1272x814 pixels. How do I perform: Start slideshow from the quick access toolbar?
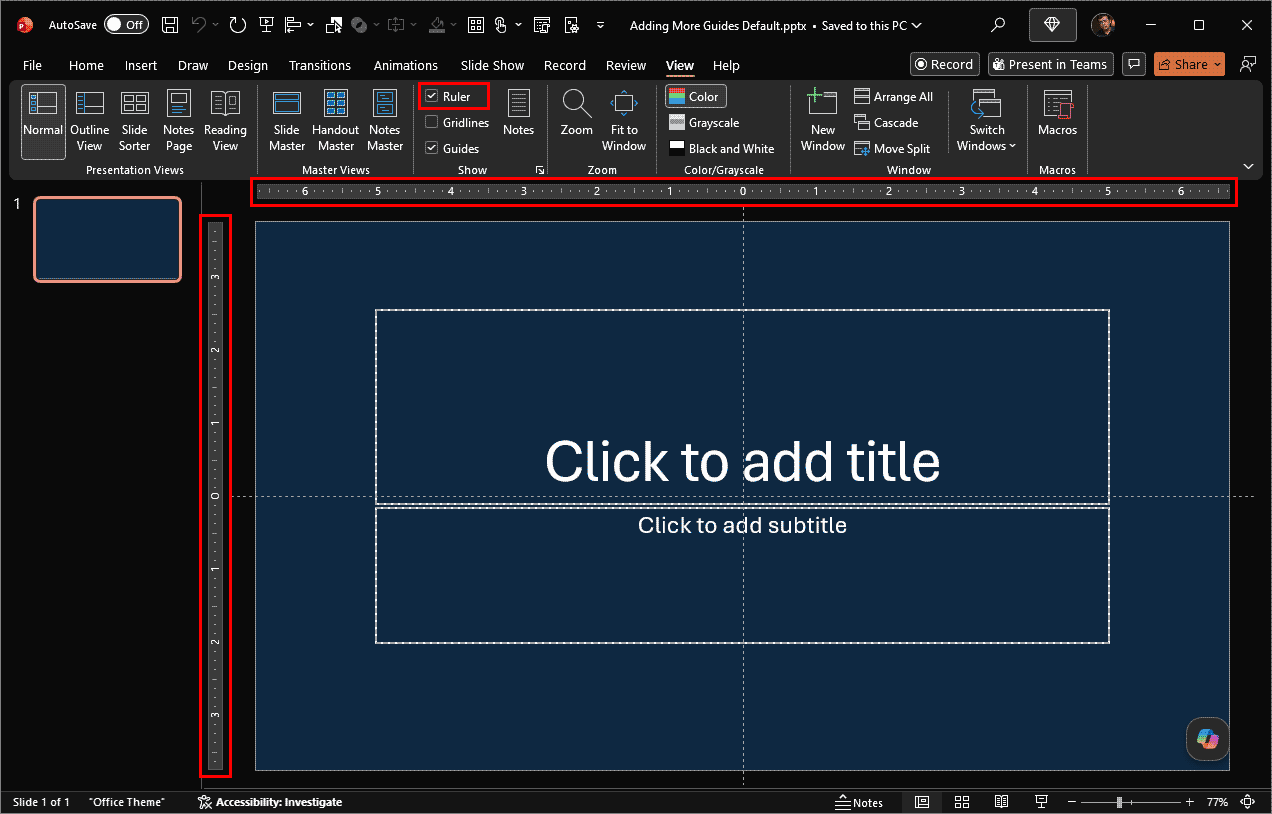[x=266, y=25]
